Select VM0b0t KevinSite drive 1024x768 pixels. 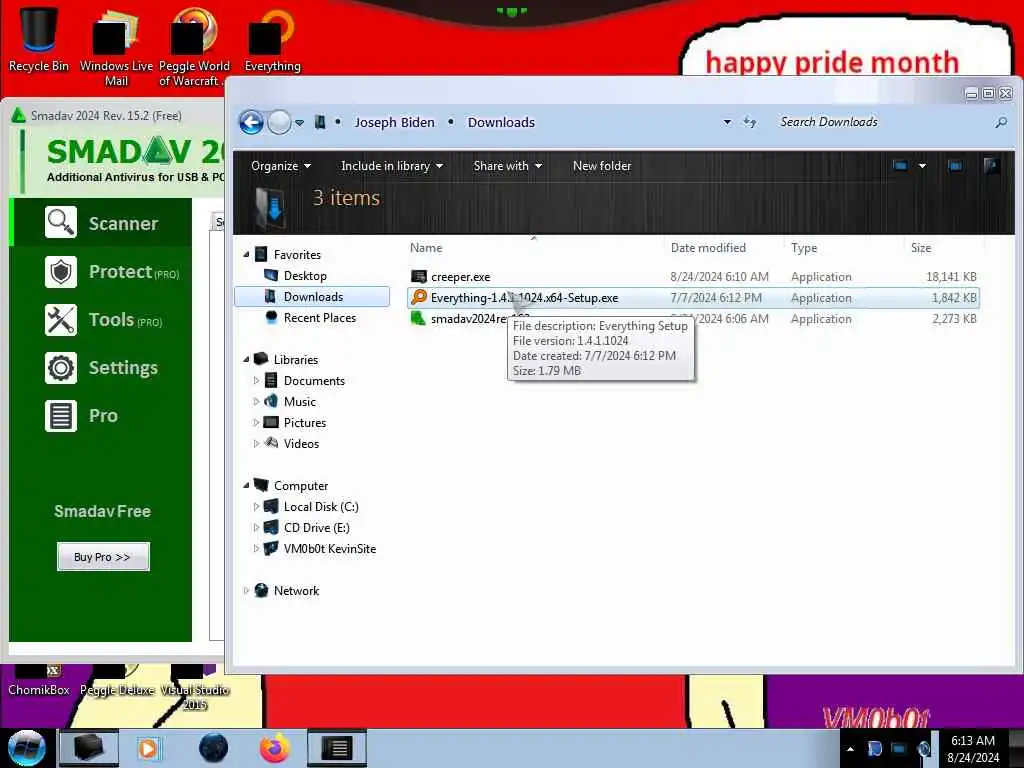329,548
